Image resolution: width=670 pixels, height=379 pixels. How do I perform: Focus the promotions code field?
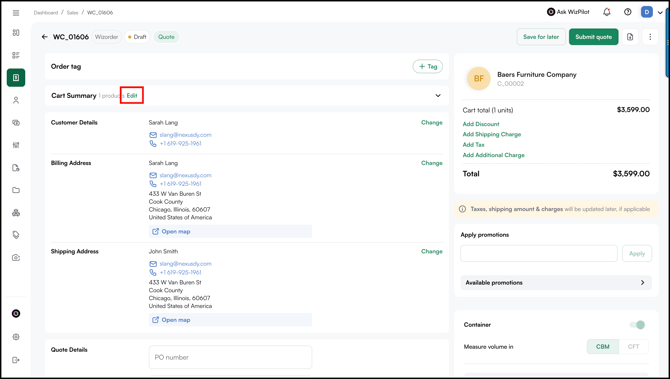(539, 253)
